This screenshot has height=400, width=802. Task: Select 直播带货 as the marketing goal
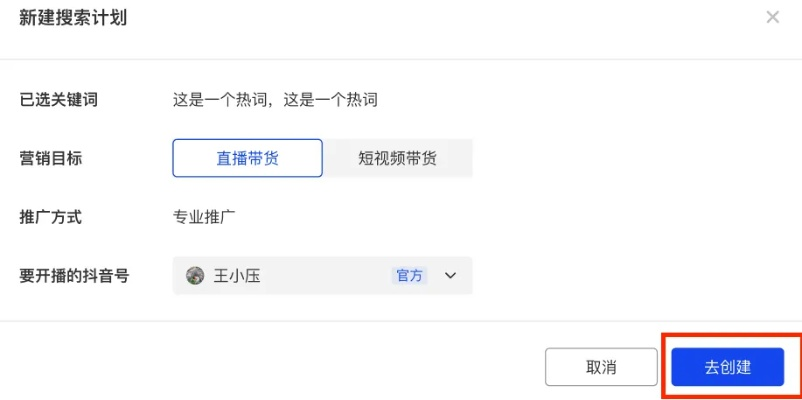point(247,158)
